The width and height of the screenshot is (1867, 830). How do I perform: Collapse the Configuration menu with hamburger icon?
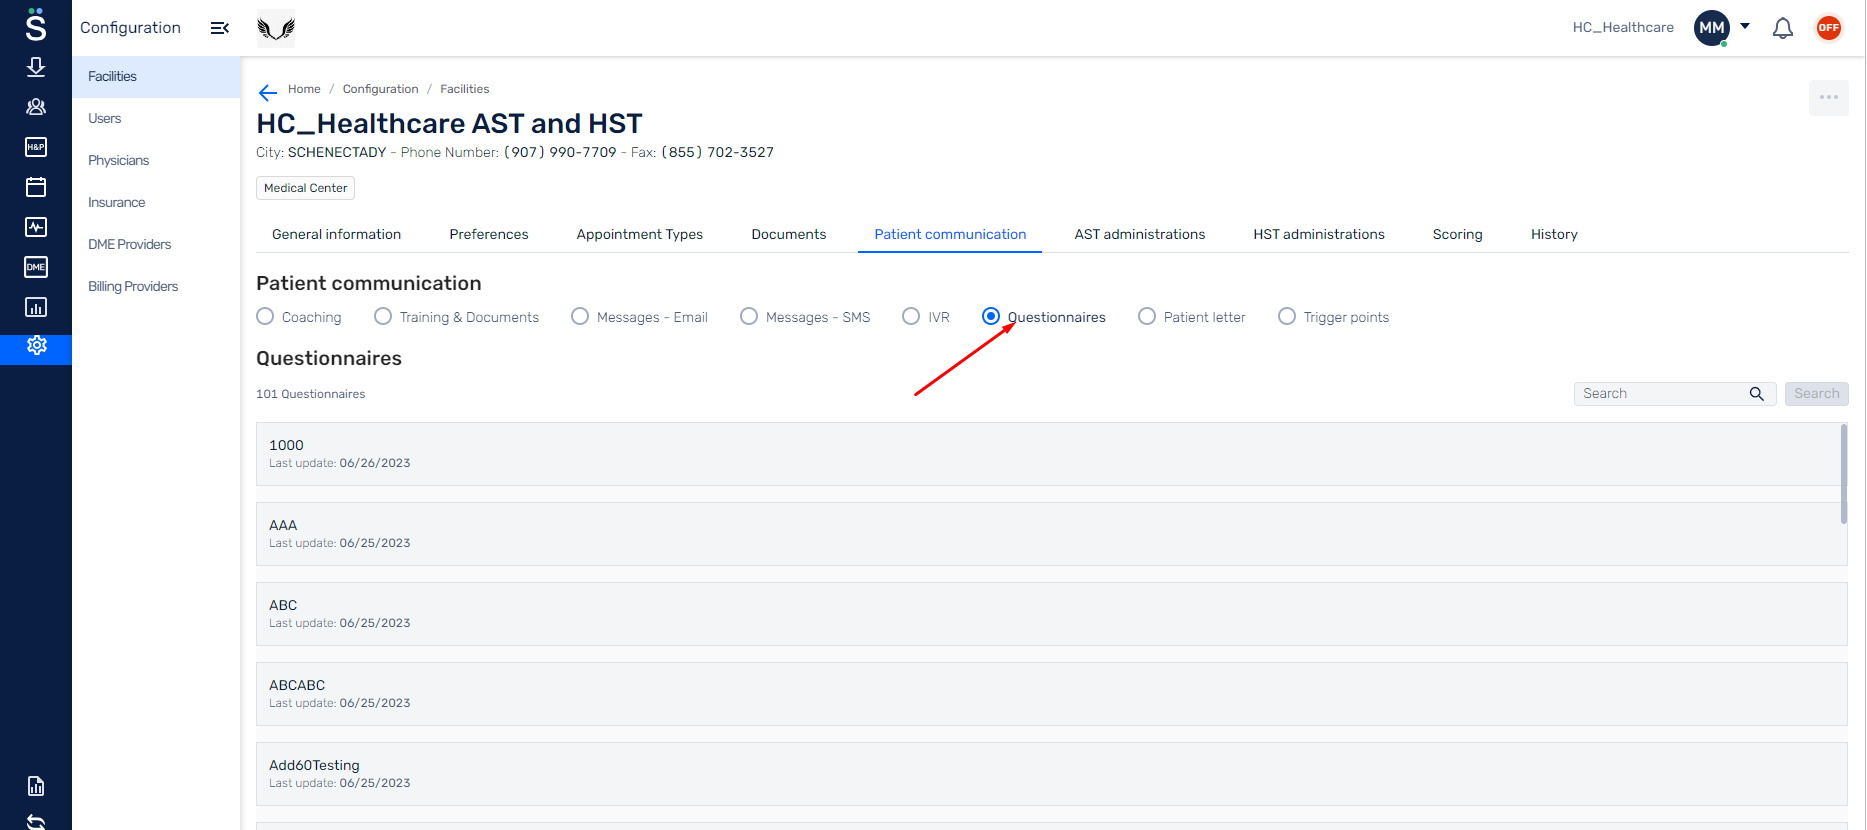point(220,28)
